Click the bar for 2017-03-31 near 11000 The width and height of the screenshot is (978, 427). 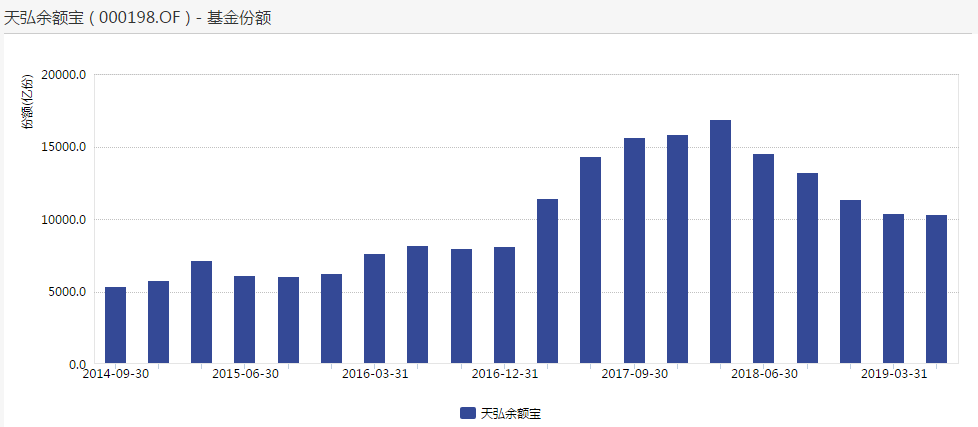point(548,281)
